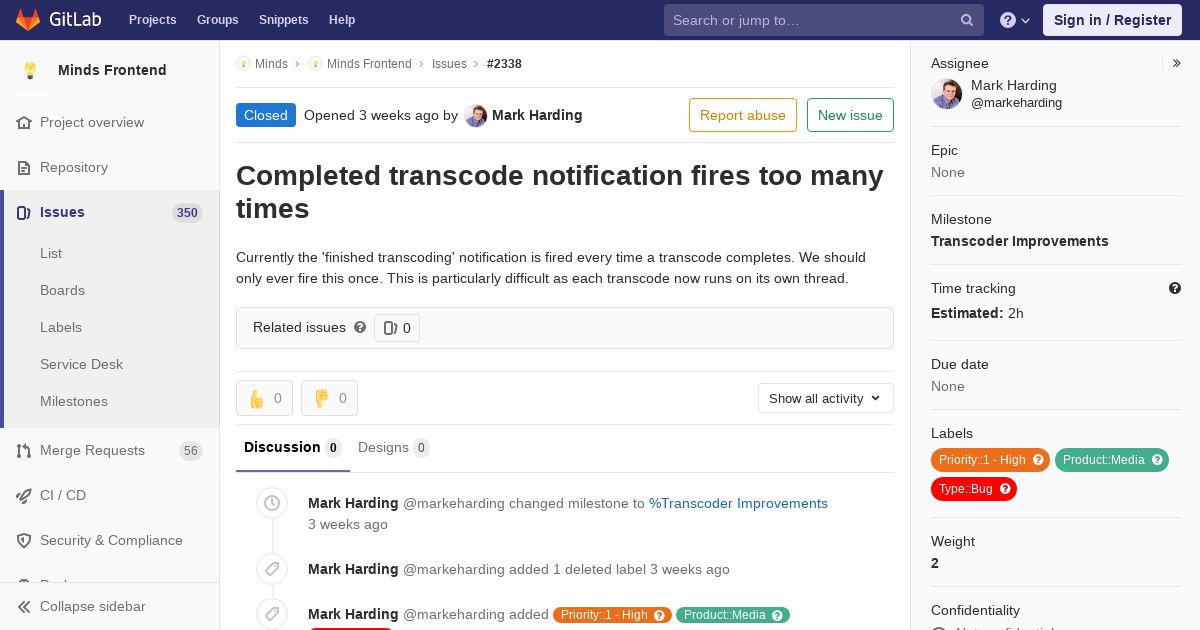Click Minds Frontend project title

112,70
